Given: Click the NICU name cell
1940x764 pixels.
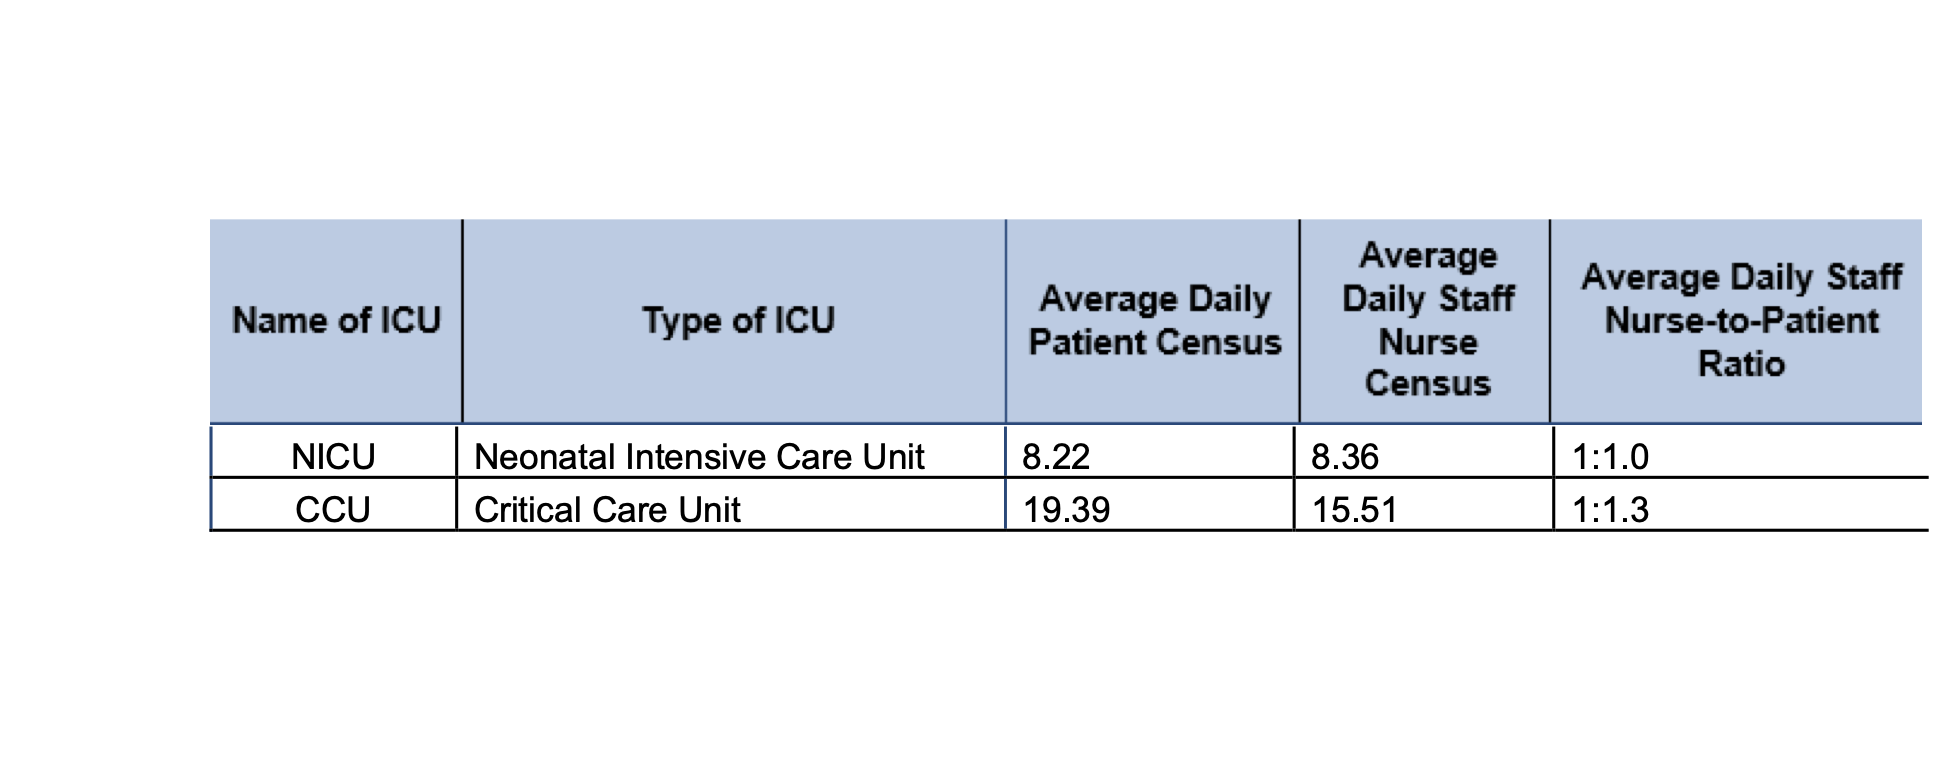Looking at the screenshot, I should pos(333,457).
